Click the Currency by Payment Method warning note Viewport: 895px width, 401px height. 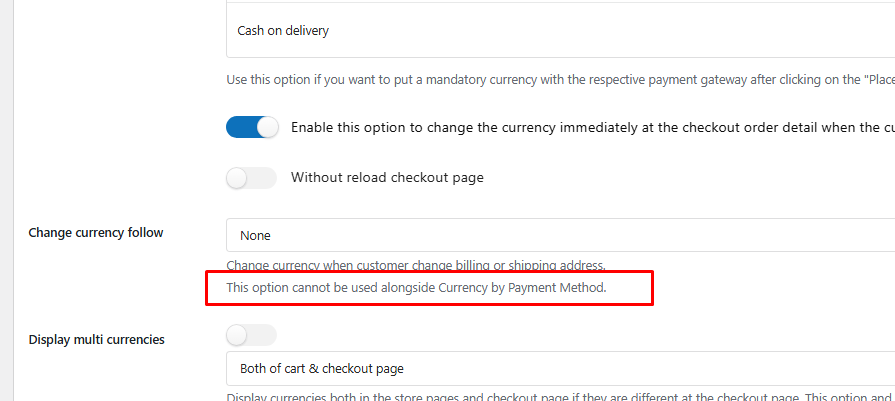[x=416, y=288]
